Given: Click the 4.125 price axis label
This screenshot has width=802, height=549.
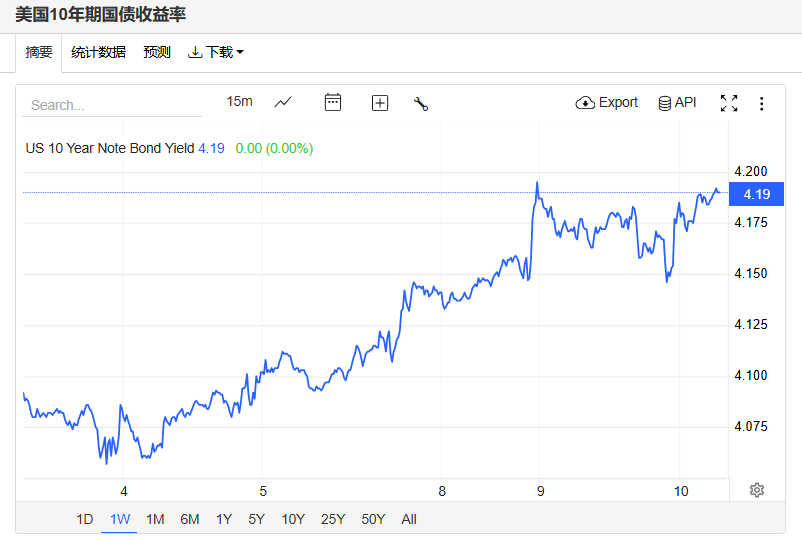Looking at the screenshot, I should (751, 324).
